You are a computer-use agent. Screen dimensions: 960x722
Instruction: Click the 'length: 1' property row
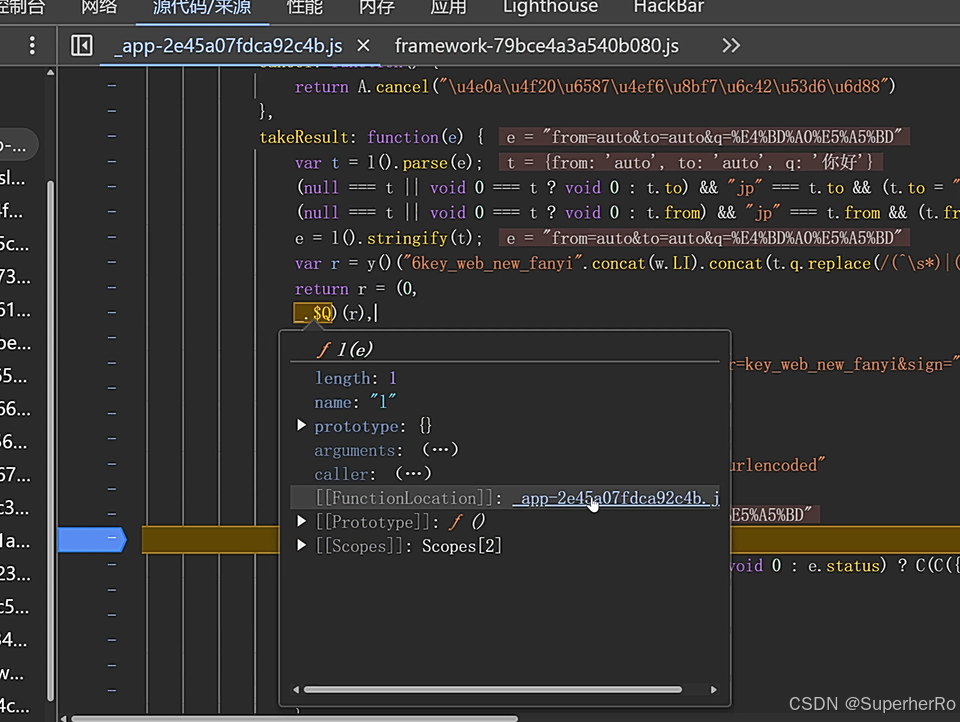[x=356, y=378]
